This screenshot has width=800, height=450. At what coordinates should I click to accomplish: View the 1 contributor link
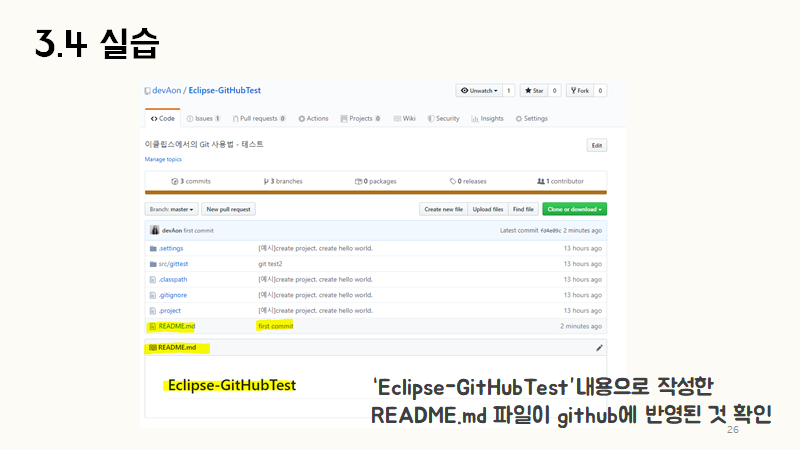point(560,181)
